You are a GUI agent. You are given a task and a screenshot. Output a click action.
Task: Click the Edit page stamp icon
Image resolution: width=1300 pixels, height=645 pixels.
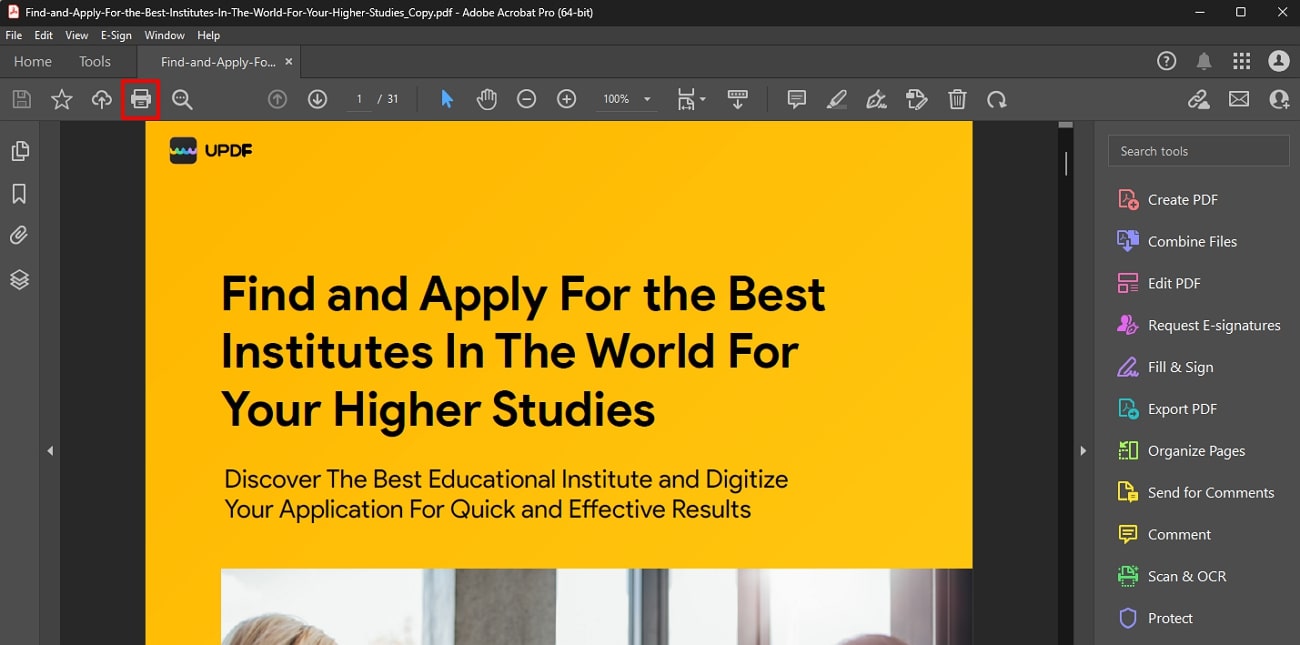(917, 99)
